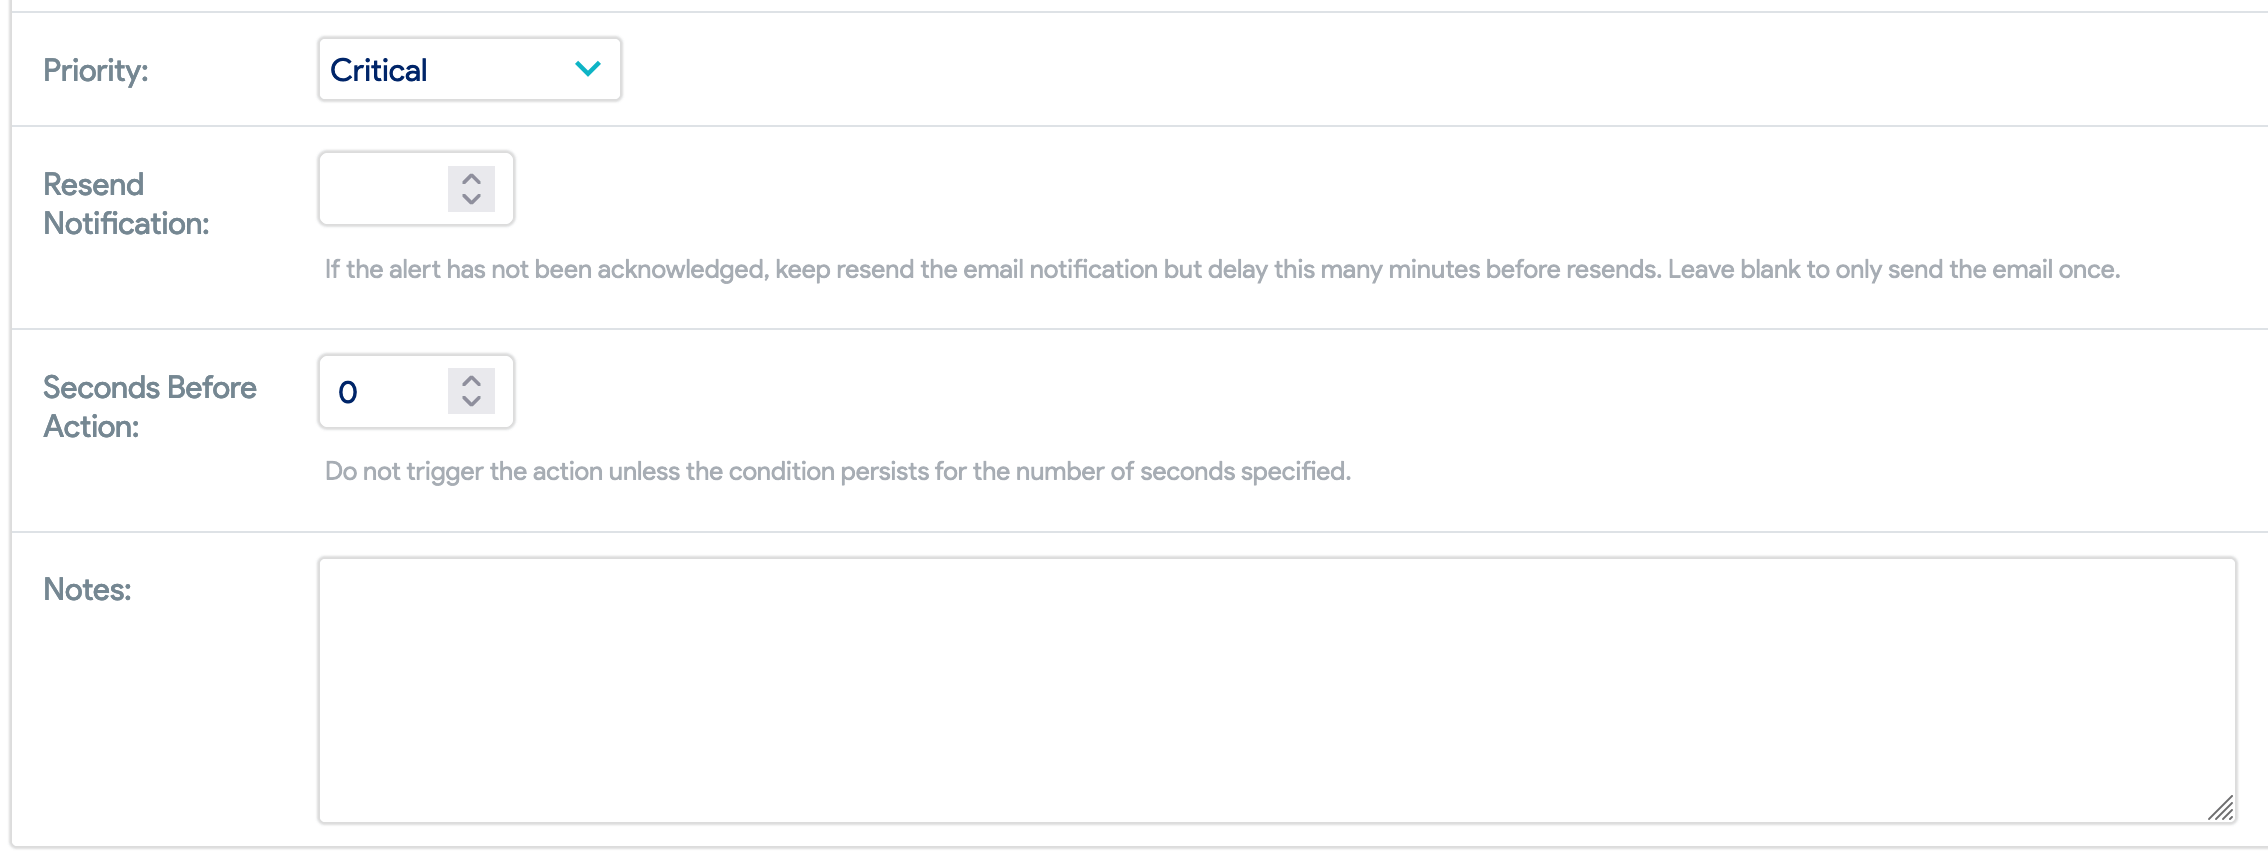Click gray spinner box in Seconds Before Action
This screenshot has width=2268, height=856.
[471, 391]
